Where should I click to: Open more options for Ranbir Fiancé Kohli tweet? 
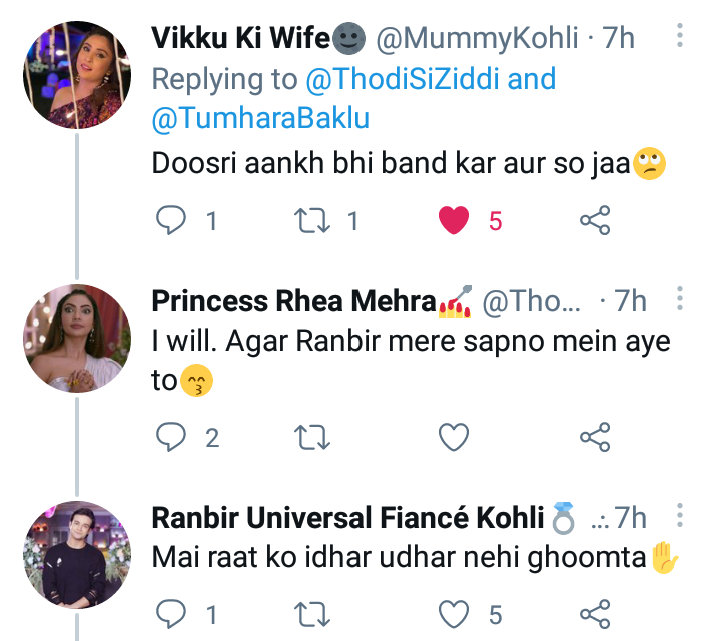coord(680,518)
